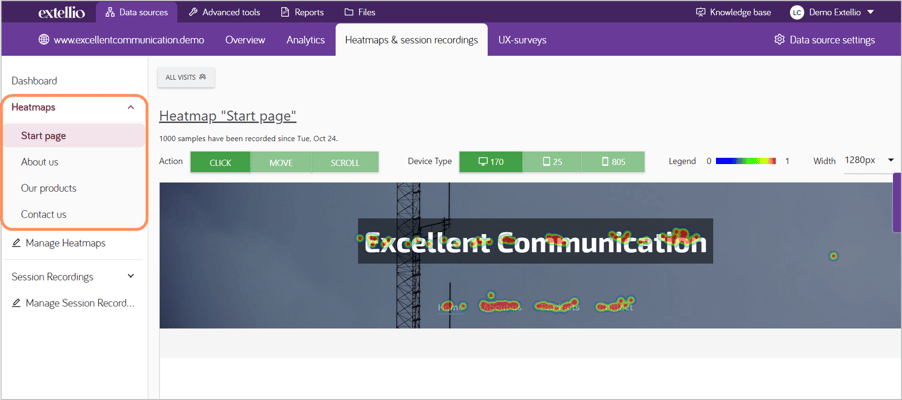The height and width of the screenshot is (400, 902).
Task: Expand the Demo Extellio account dropdown arrow
Action: pos(870,12)
